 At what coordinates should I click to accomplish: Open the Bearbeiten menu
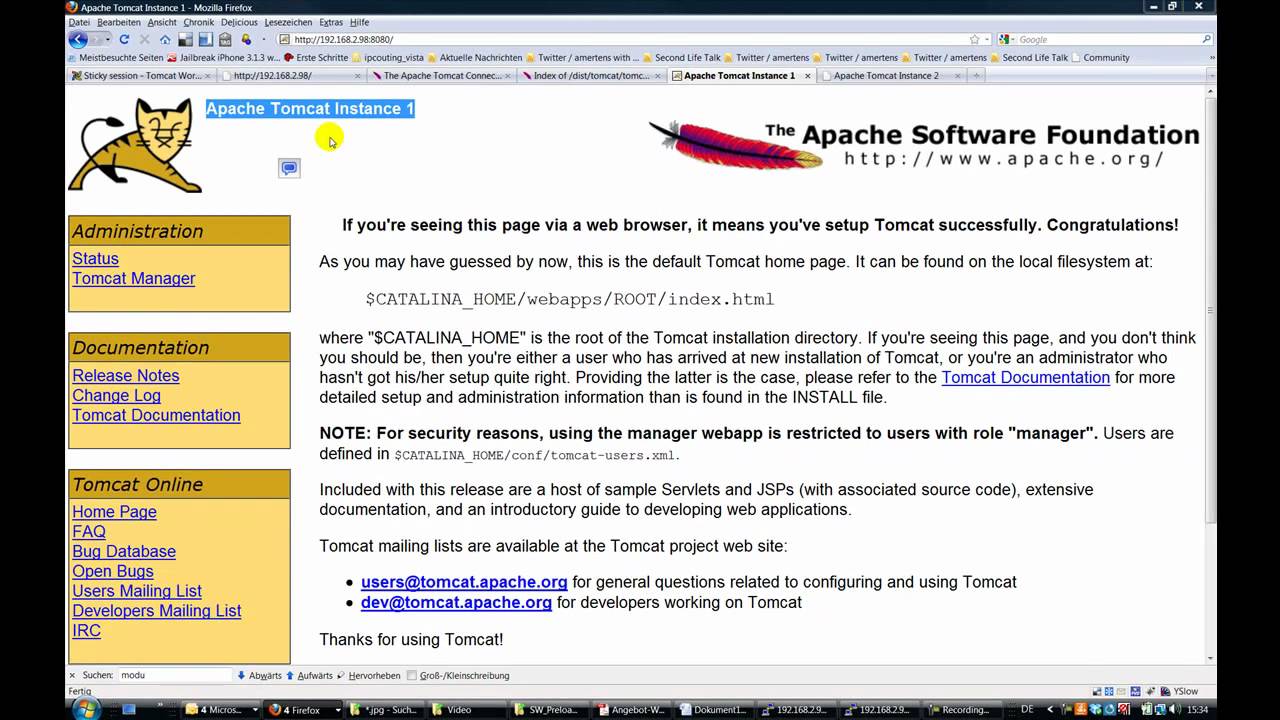[x=119, y=22]
